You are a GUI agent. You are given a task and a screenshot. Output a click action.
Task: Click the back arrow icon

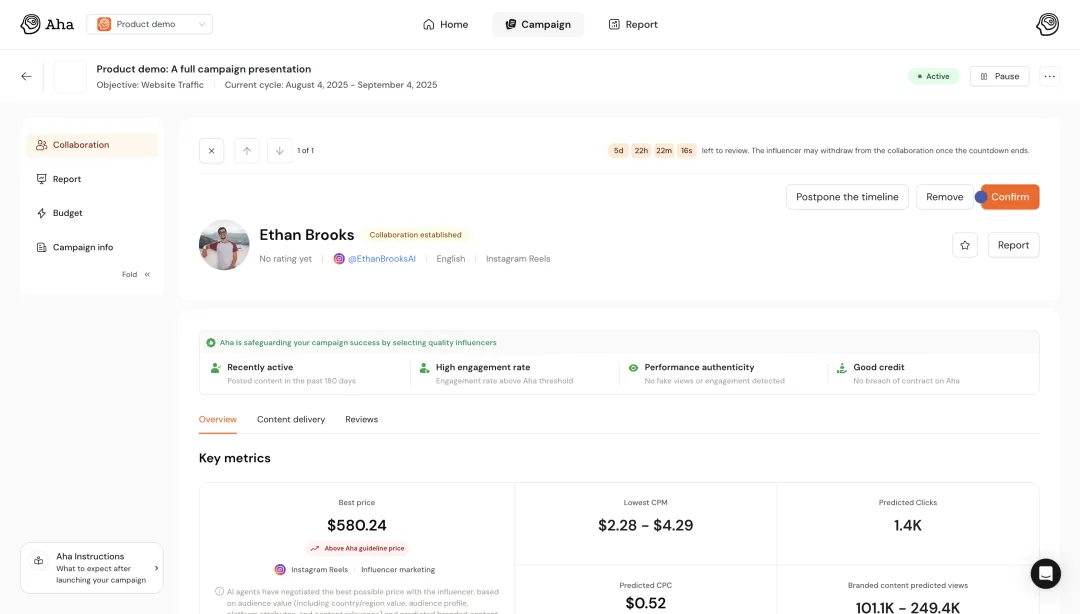[26, 76]
